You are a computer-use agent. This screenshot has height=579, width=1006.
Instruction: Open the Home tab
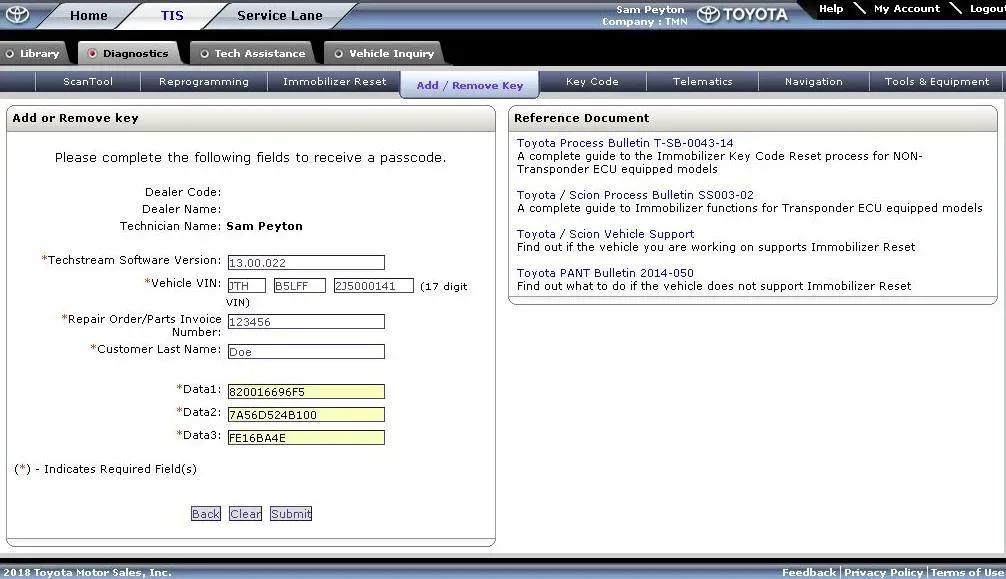point(89,15)
